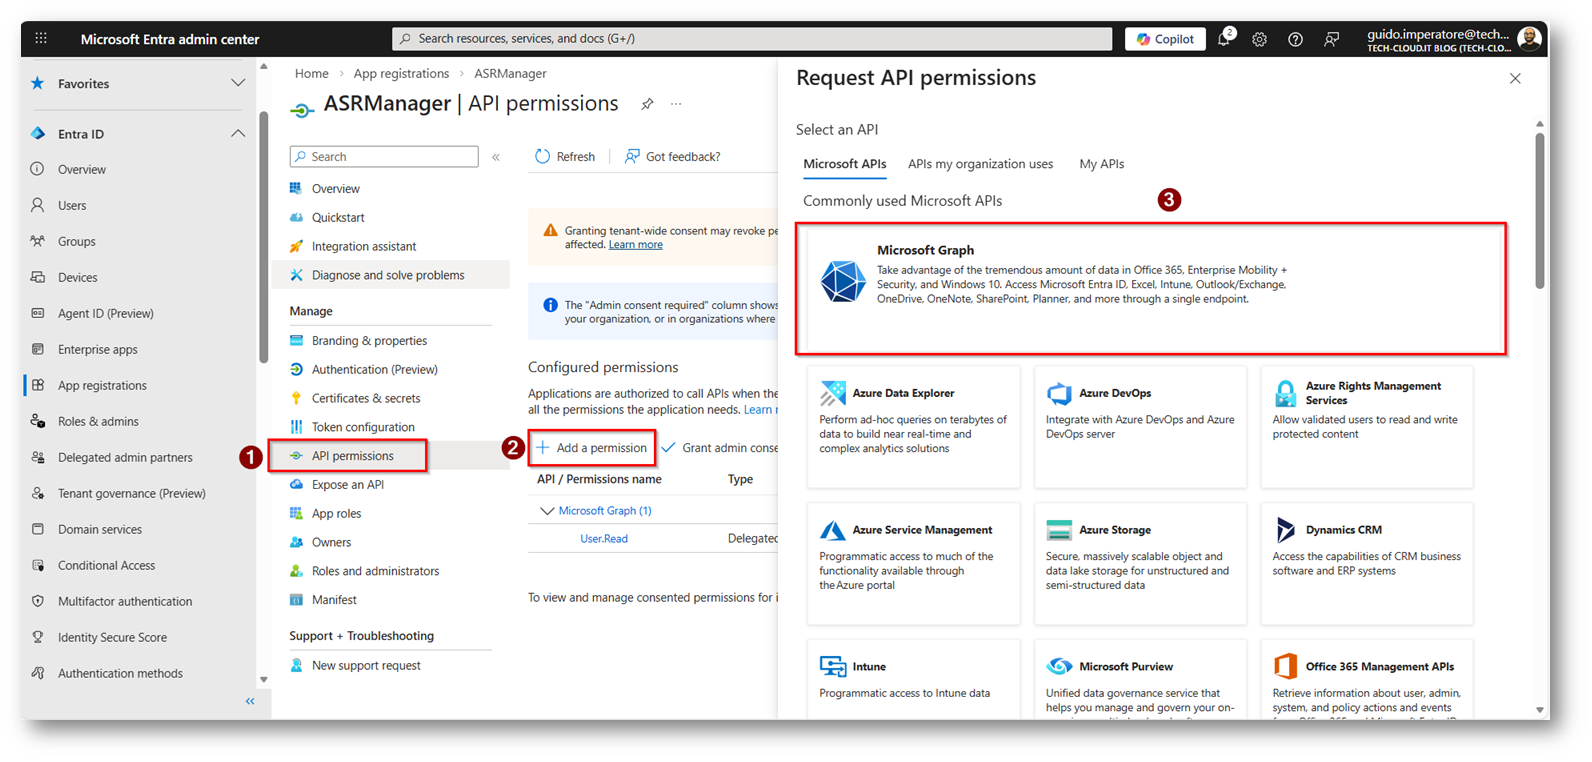
Task: Open App roles item
Action: point(336,513)
